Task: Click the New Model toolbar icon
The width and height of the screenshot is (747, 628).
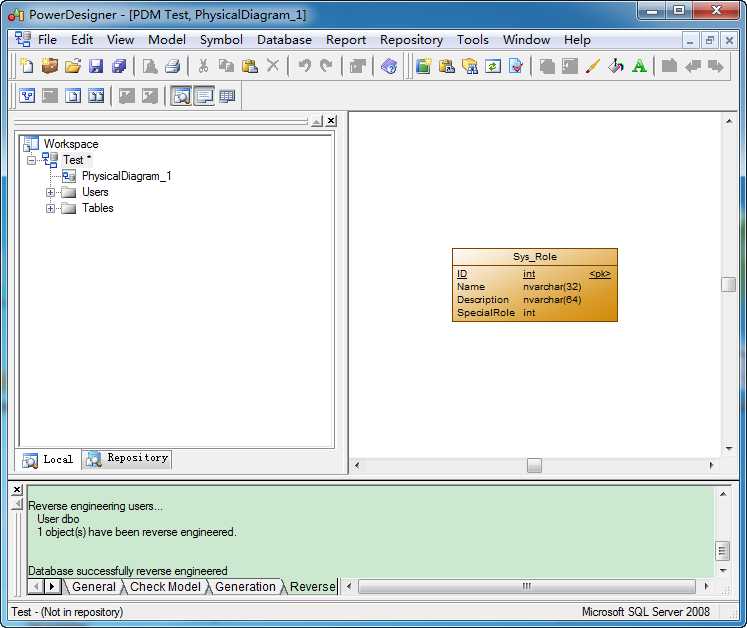Action: (27, 66)
